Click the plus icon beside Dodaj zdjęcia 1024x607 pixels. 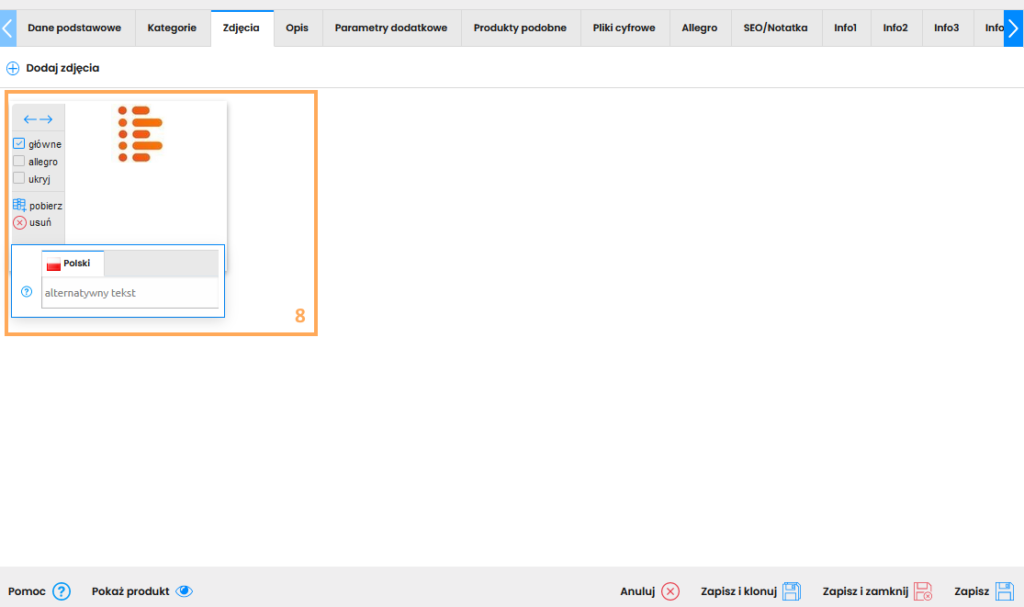(x=13, y=68)
